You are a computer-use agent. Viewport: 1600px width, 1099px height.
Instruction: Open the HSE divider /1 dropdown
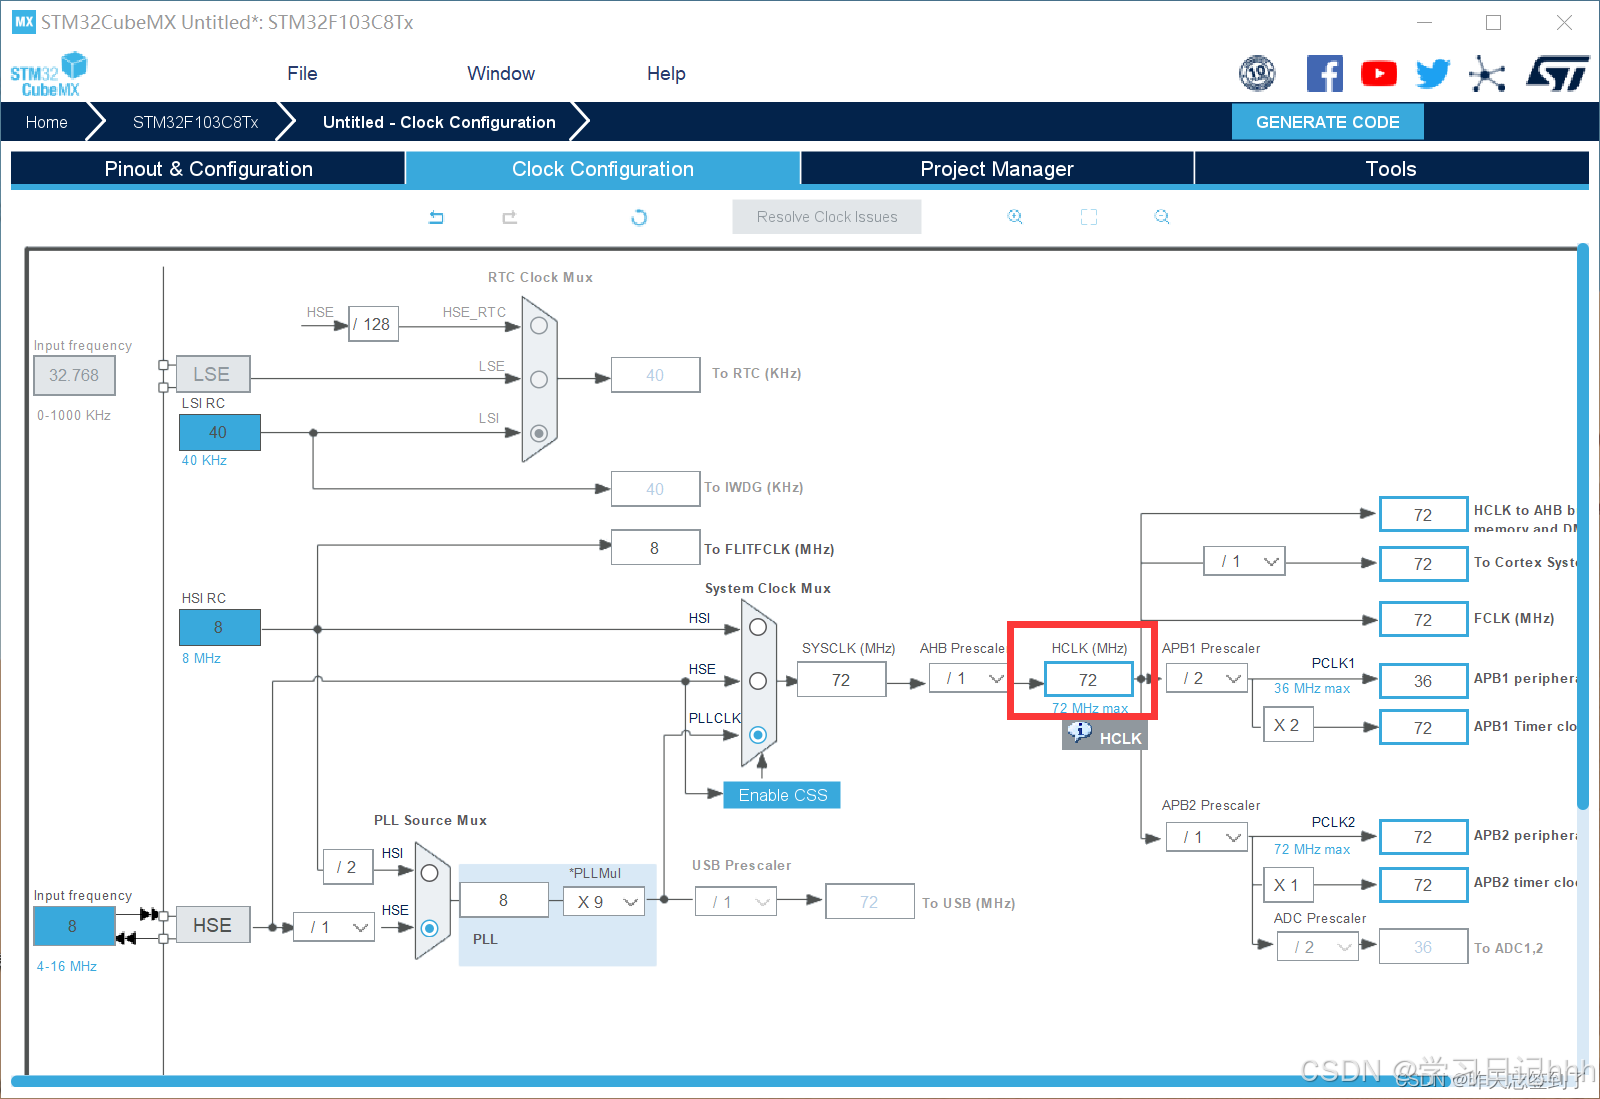(x=334, y=928)
